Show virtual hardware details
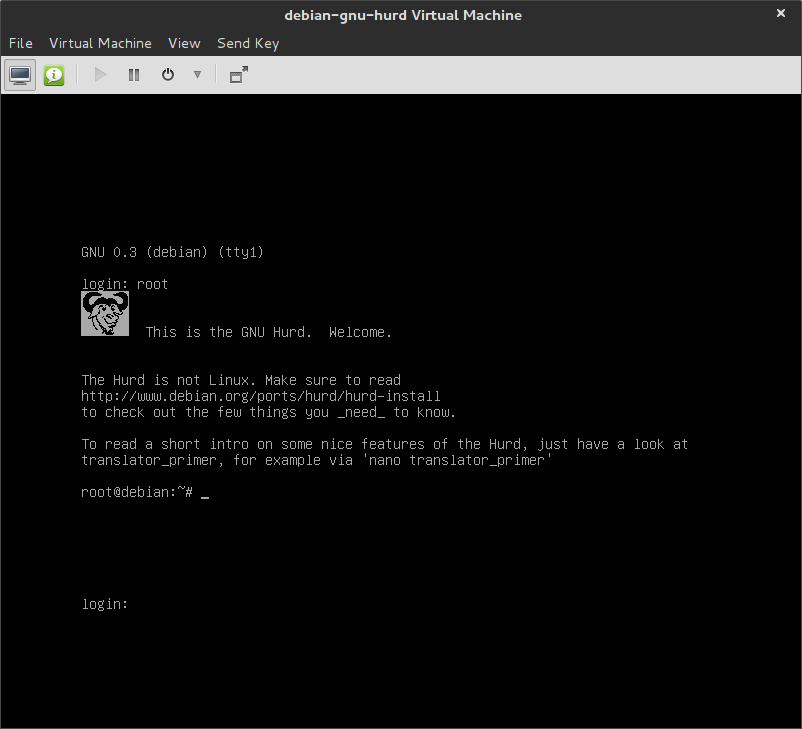Screen dimensions: 802x729 (54, 75)
